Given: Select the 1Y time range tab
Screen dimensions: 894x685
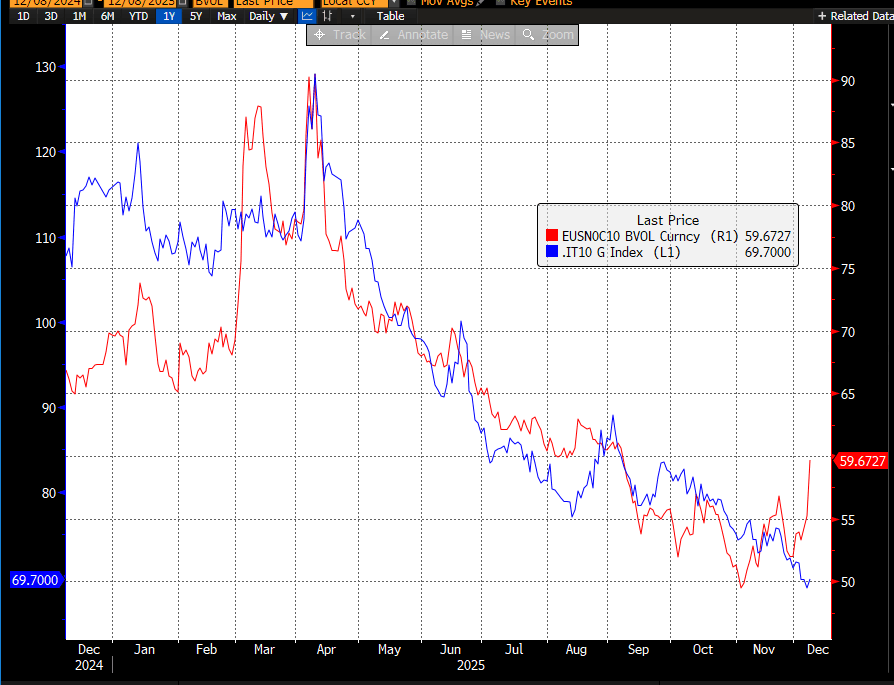Looking at the screenshot, I should pyautogui.click(x=169, y=16).
